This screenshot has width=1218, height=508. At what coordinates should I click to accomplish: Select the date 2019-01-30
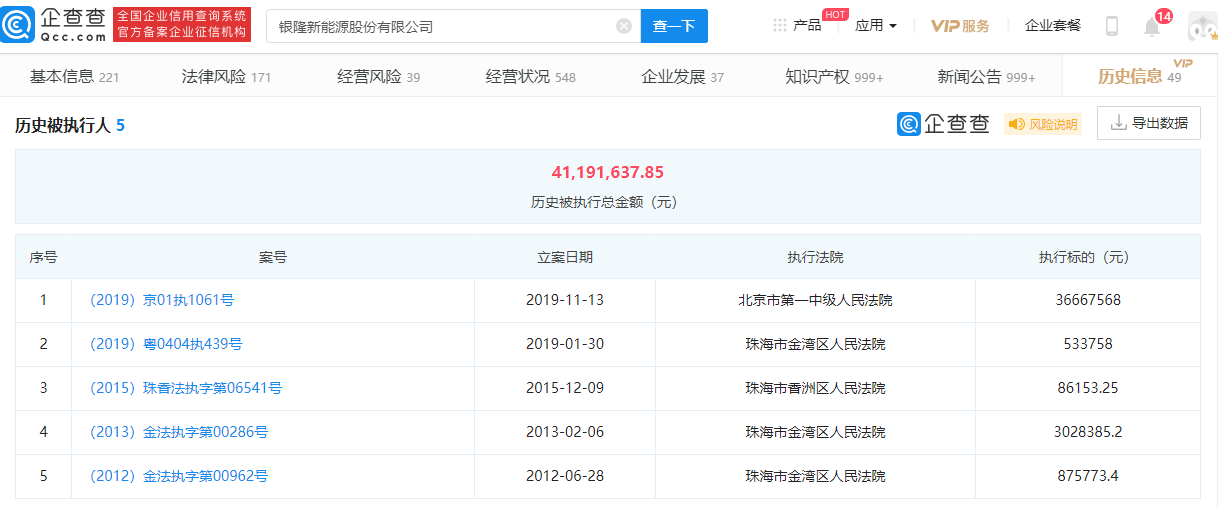click(565, 344)
